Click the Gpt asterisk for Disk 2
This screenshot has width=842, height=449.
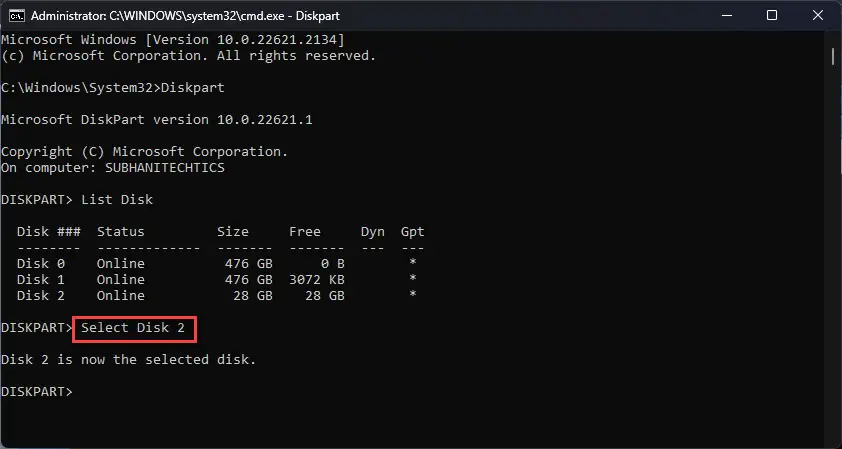click(x=412, y=295)
